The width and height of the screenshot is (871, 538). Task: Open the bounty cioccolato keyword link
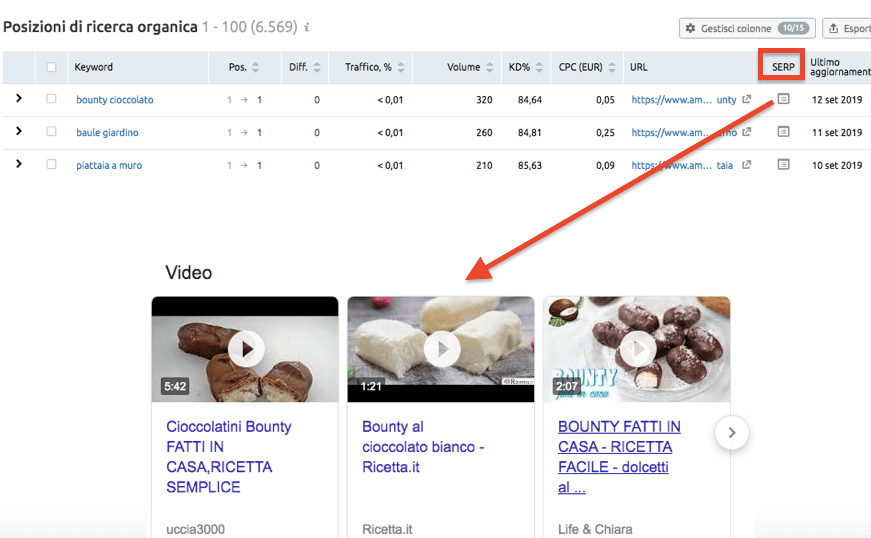coord(115,100)
